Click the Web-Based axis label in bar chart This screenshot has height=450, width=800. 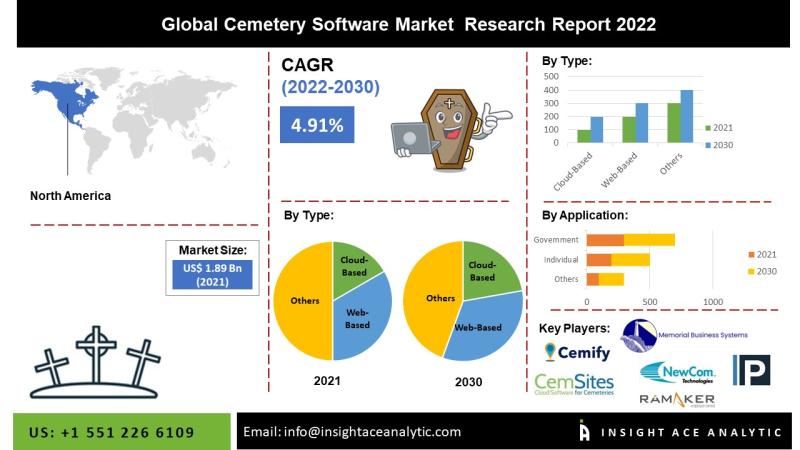619,170
